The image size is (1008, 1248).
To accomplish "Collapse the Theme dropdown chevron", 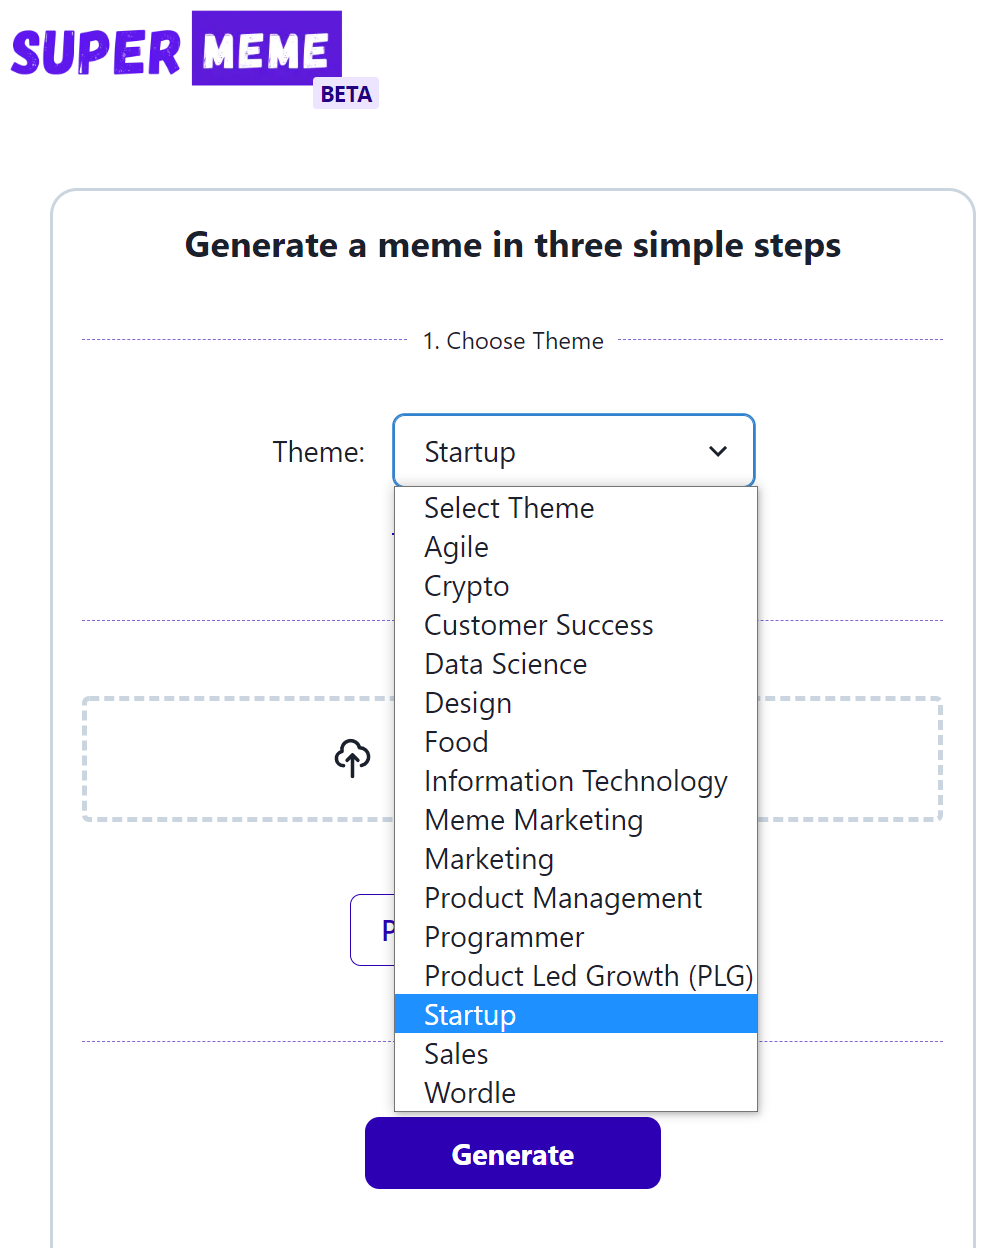I will [717, 451].
